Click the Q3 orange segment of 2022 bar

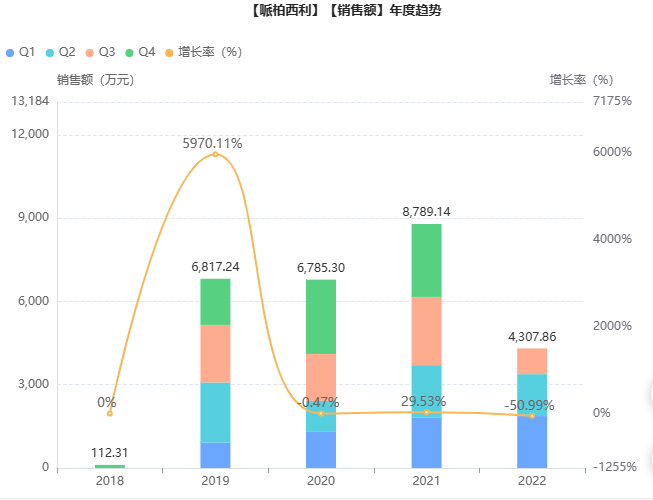point(532,361)
